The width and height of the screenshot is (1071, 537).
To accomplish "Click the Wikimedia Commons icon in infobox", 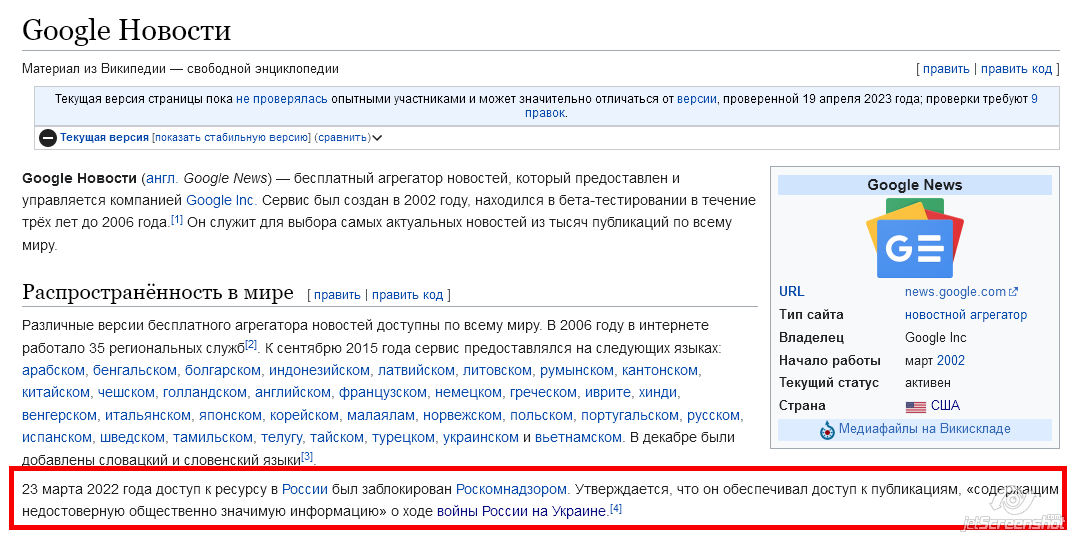I will [x=827, y=430].
